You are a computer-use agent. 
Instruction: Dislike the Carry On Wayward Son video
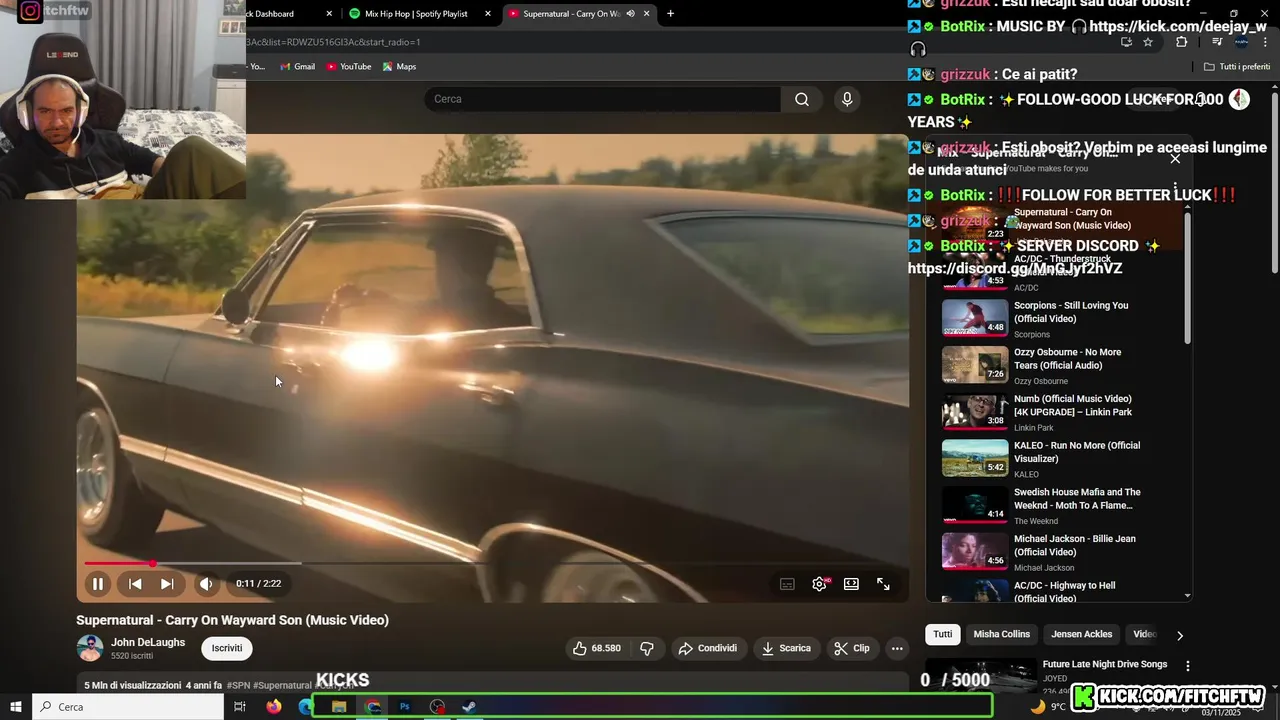pos(647,648)
